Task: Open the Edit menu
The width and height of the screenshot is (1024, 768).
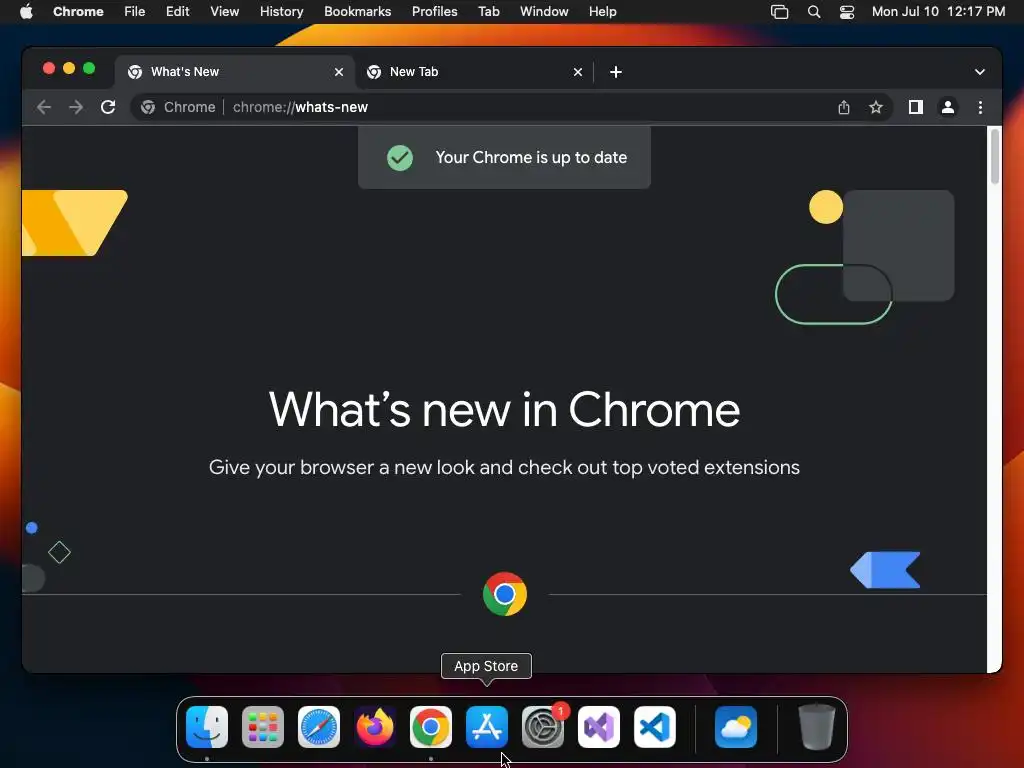Action: (x=178, y=12)
